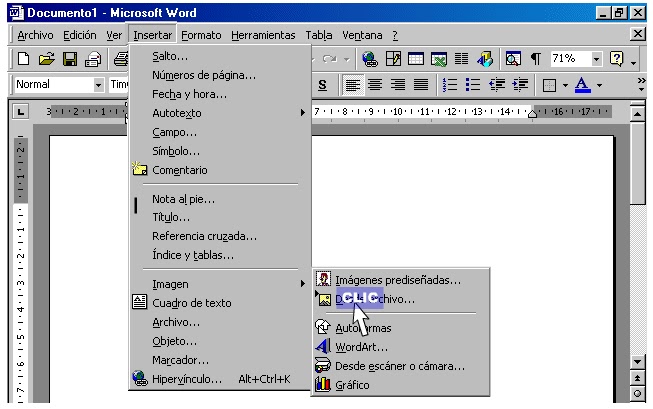Viewport: 653px width, 409px height.
Task: Click the Insert Table toolbar icon
Action: click(x=416, y=59)
